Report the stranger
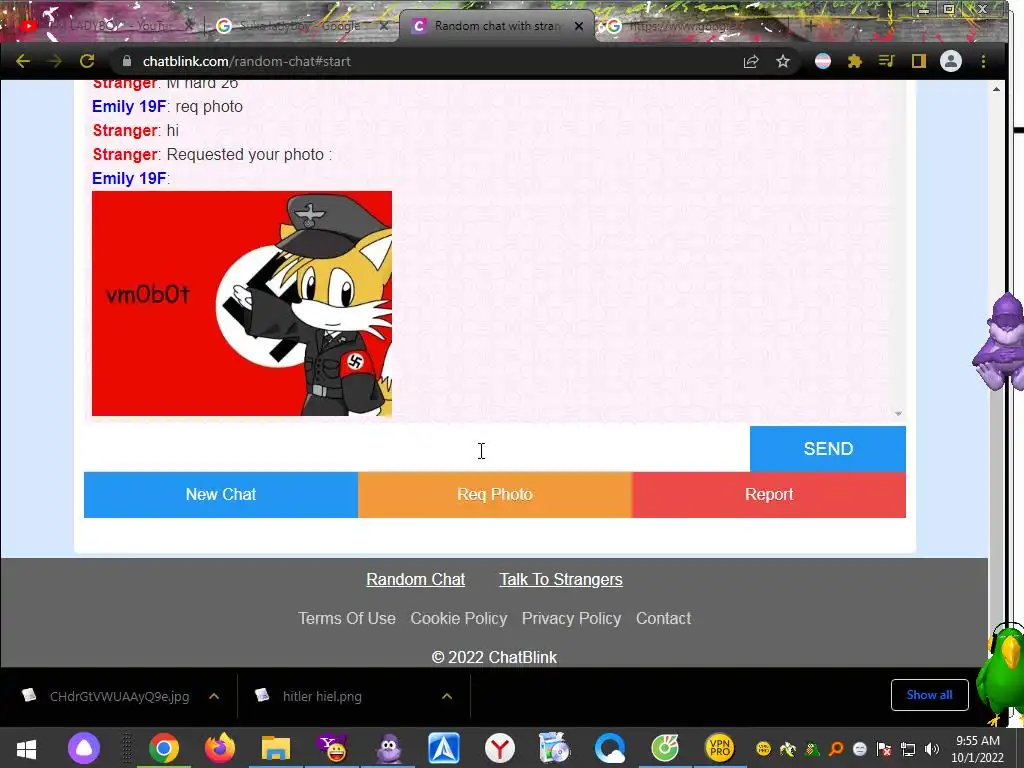Viewport: 1024px width, 768px height. [x=769, y=494]
